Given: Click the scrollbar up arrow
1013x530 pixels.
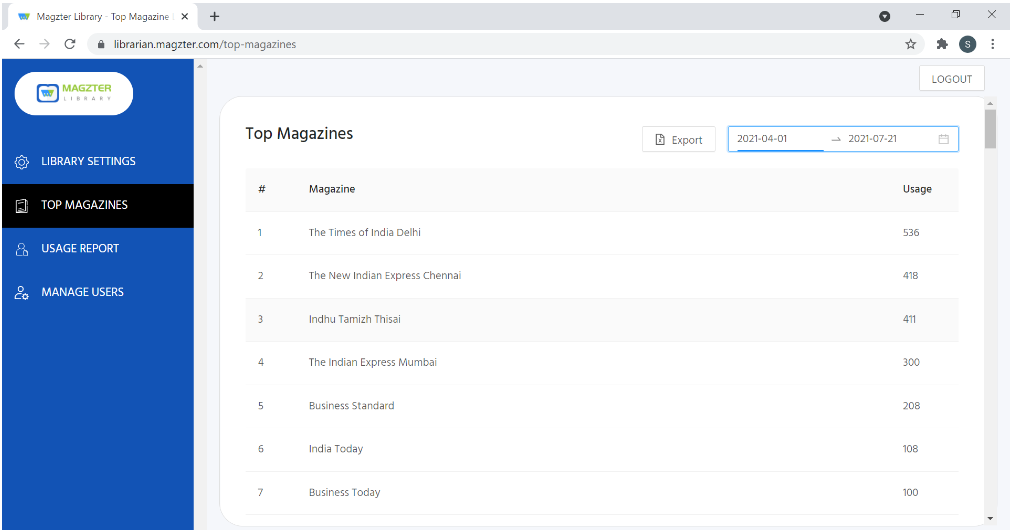Looking at the screenshot, I should click(x=990, y=103).
